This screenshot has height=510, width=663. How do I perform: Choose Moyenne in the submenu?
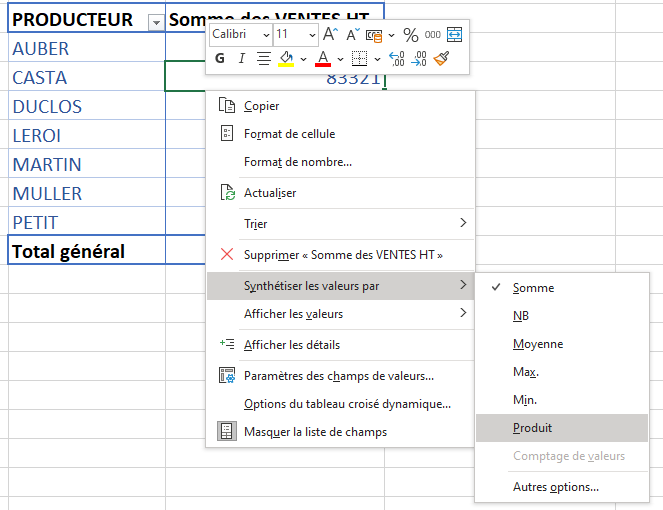pyautogui.click(x=537, y=344)
